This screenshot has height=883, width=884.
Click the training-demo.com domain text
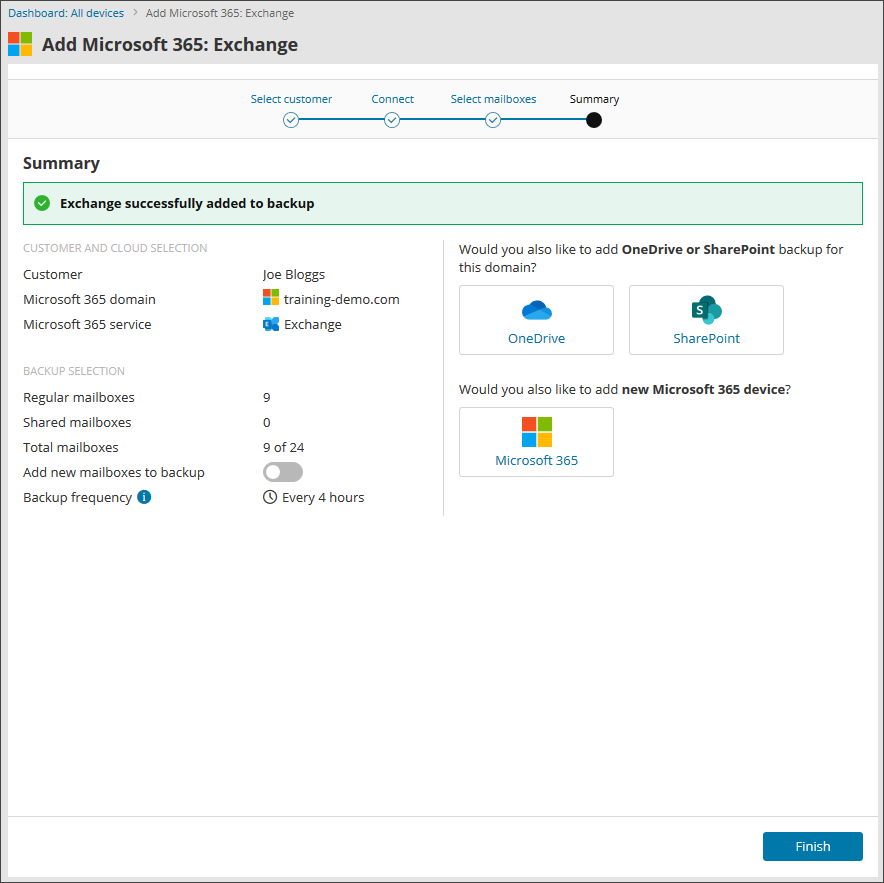tap(342, 299)
